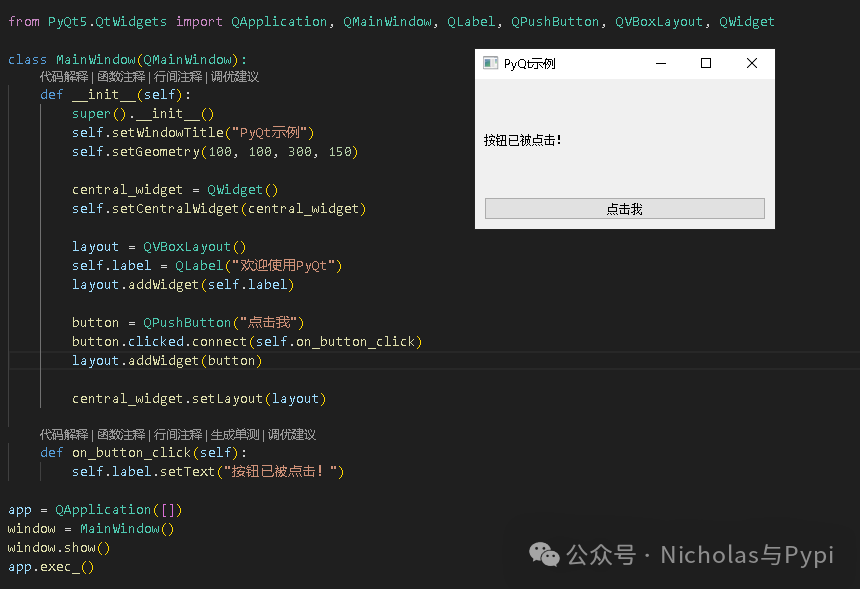860x589 pixels.
Task: Click the layout.addWidget(self.label) line
Action: click(x=183, y=285)
